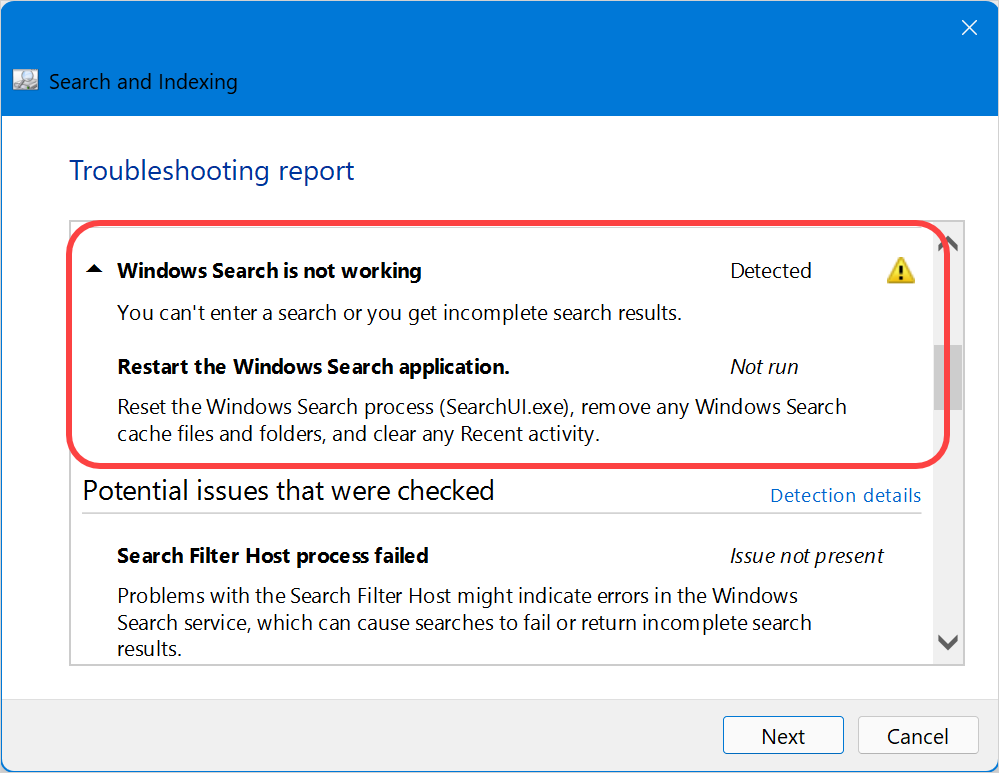
Task: Click the Cancel button
Action: click(x=917, y=735)
